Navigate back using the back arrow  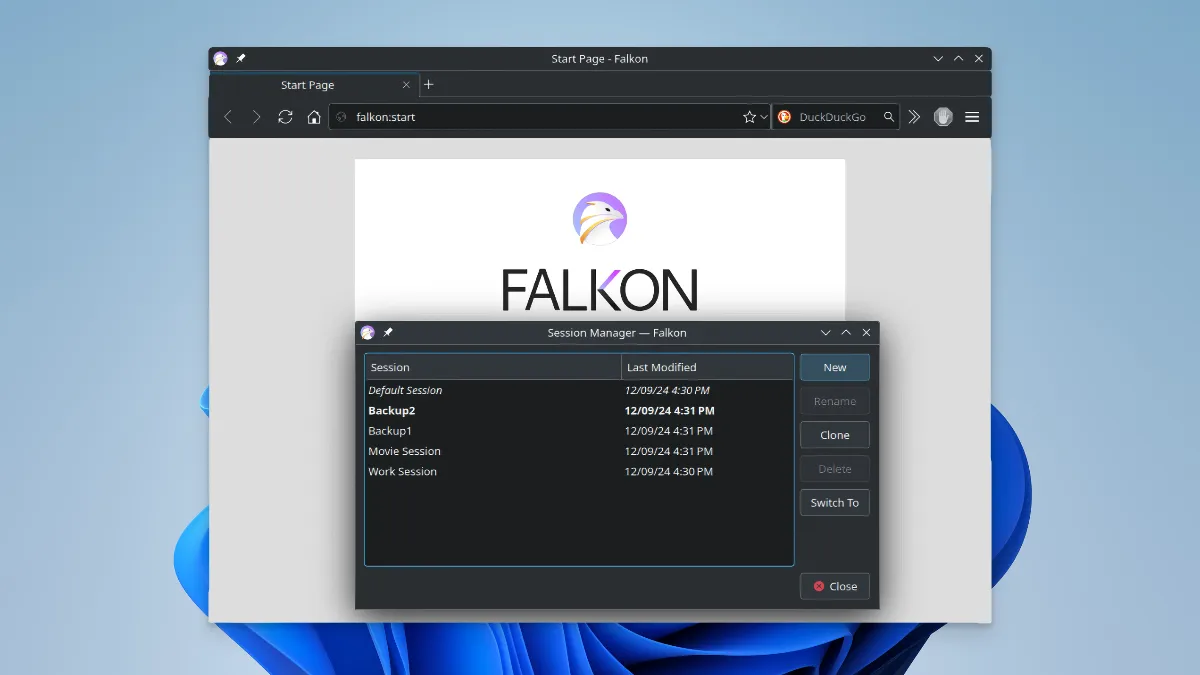tap(228, 116)
